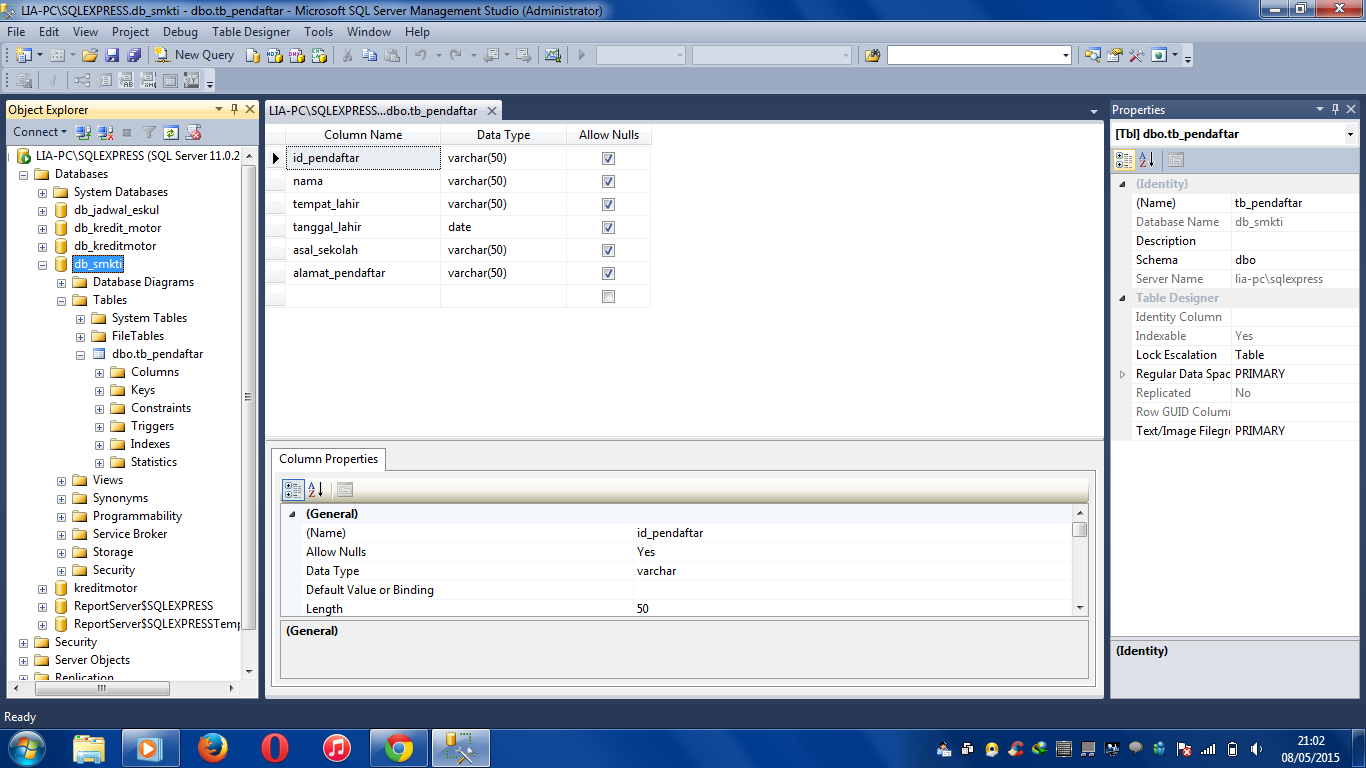1366x768 pixels.
Task: Click the Database Engine Query icon
Action: 253,55
